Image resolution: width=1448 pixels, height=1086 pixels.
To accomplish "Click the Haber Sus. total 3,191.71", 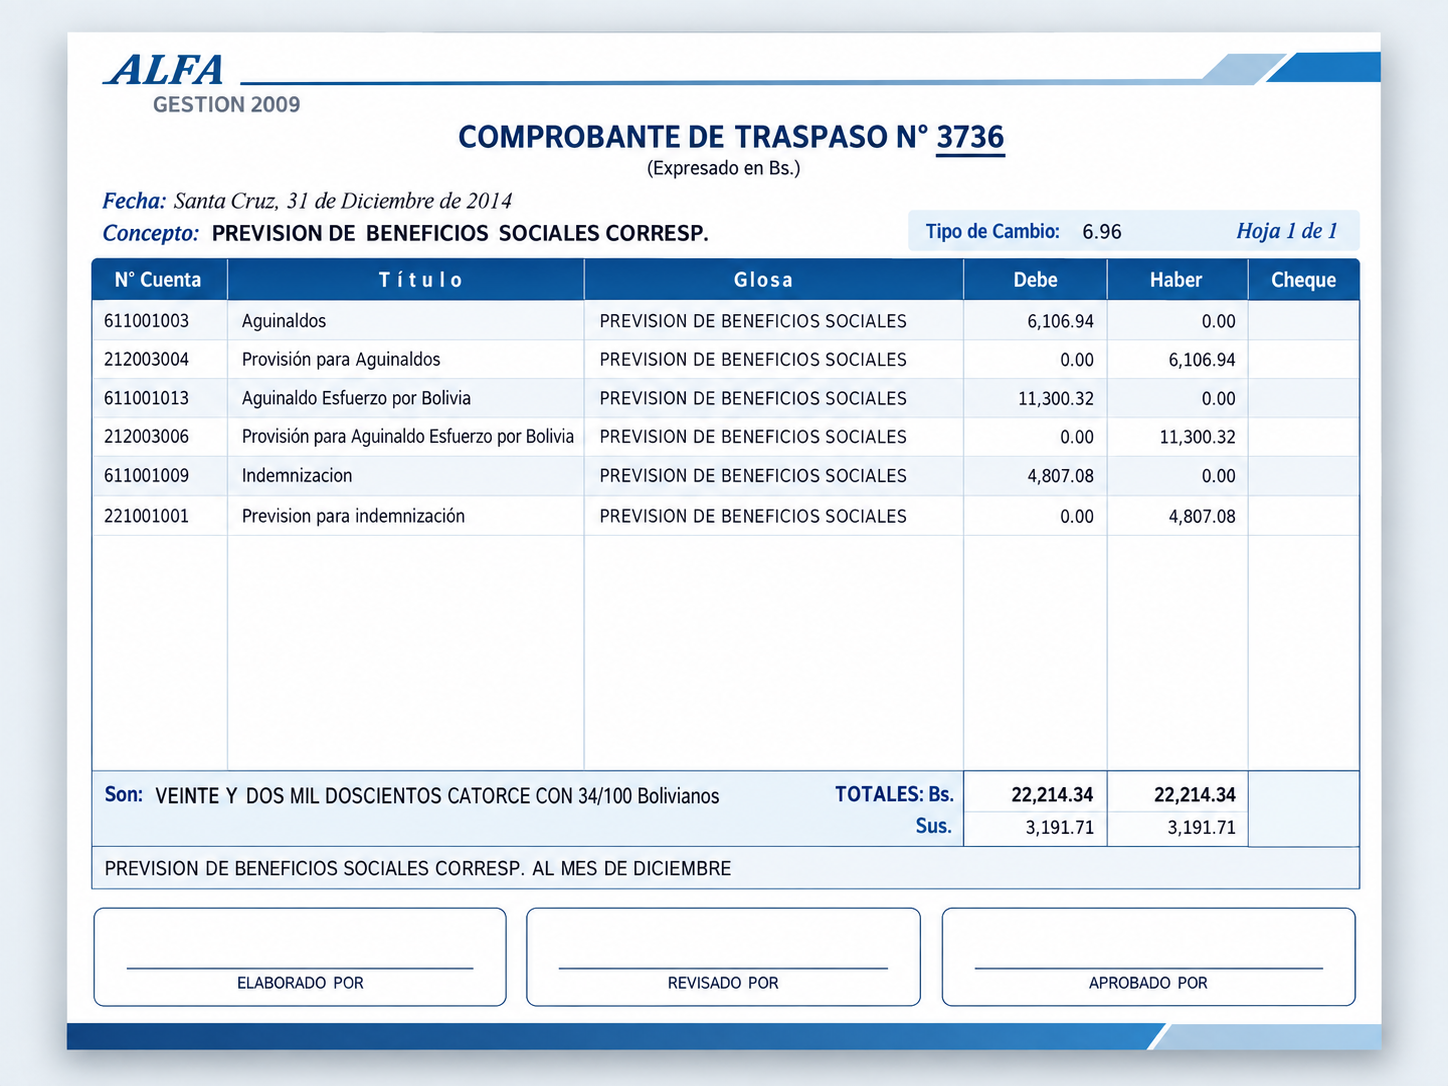I will click(x=1202, y=827).
